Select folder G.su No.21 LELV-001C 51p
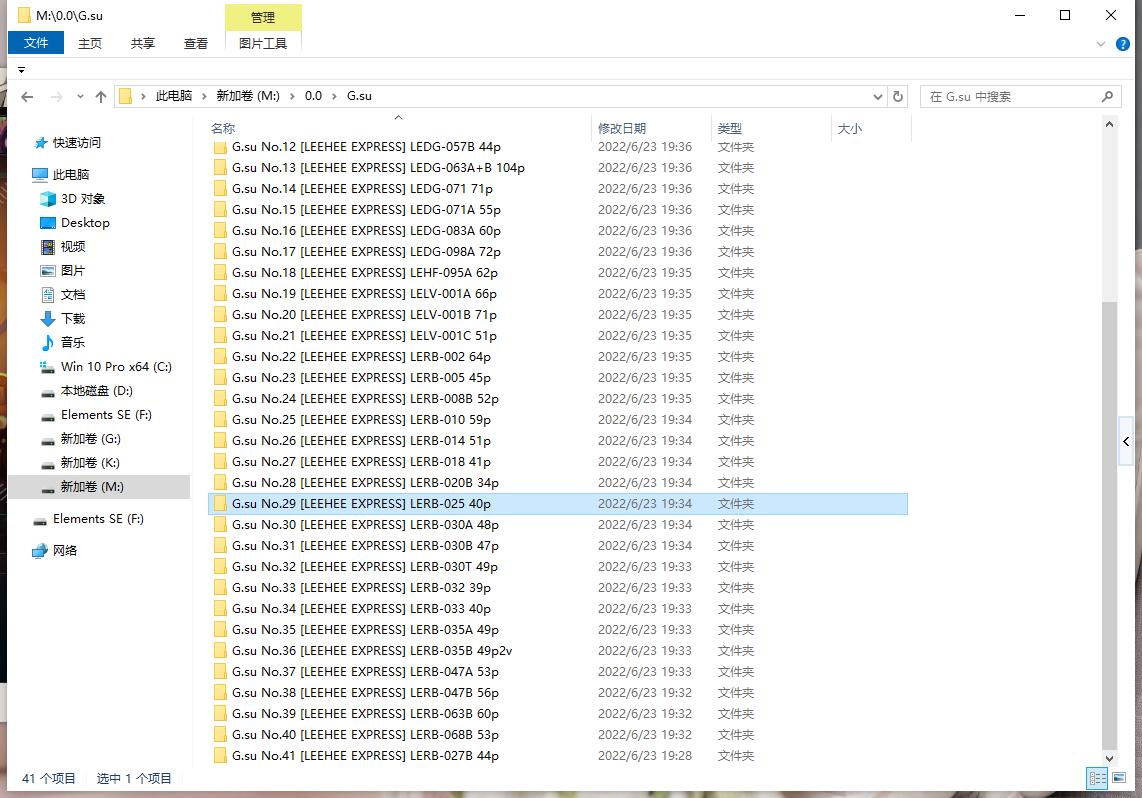This screenshot has height=798, width=1142. 558,336
